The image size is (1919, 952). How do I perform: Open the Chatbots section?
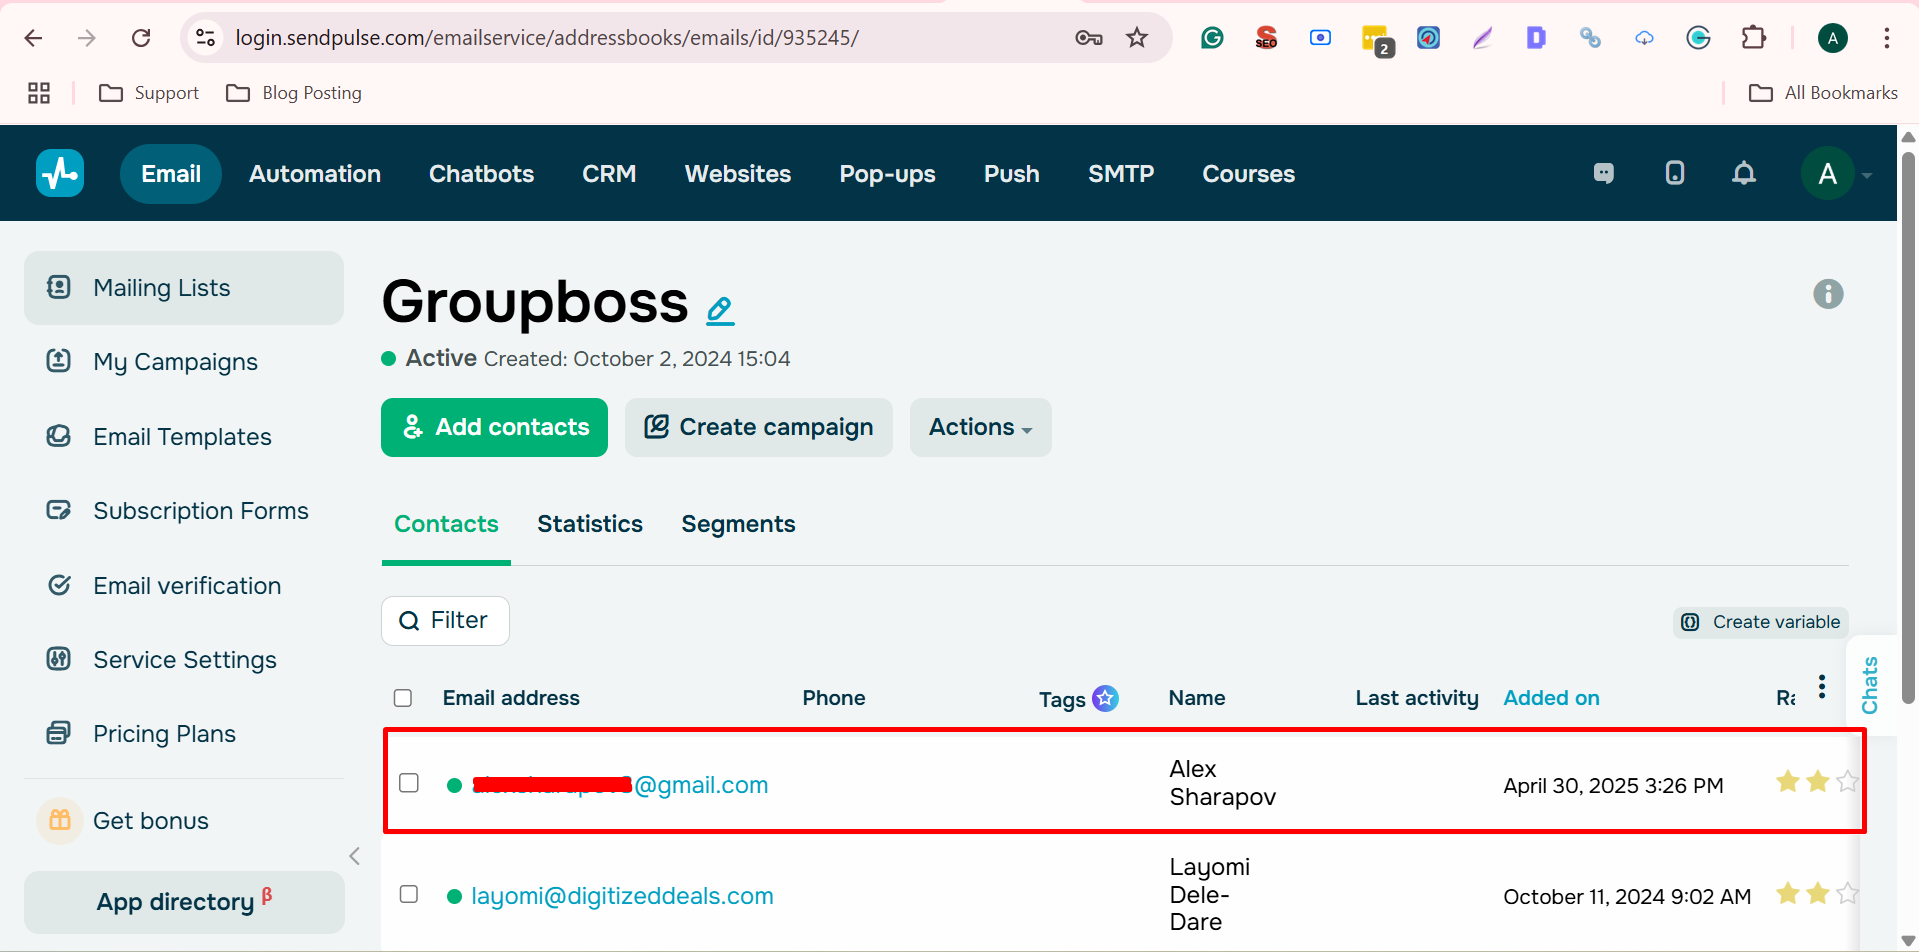[481, 174]
